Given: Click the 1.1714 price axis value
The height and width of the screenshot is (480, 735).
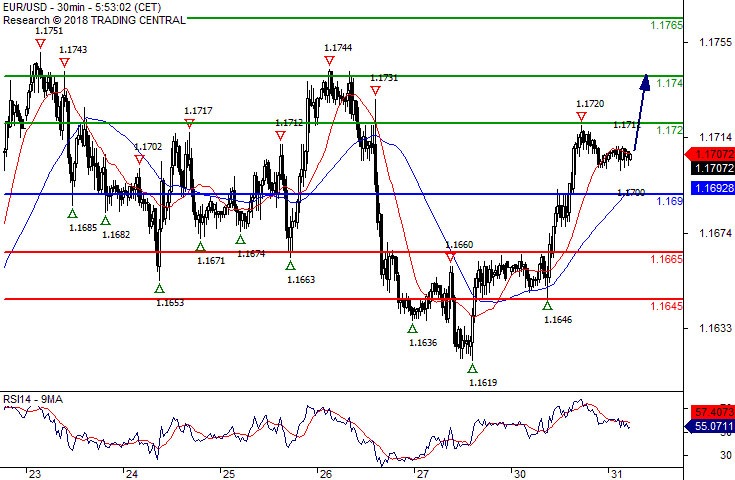Looking at the screenshot, I should click(x=715, y=137).
